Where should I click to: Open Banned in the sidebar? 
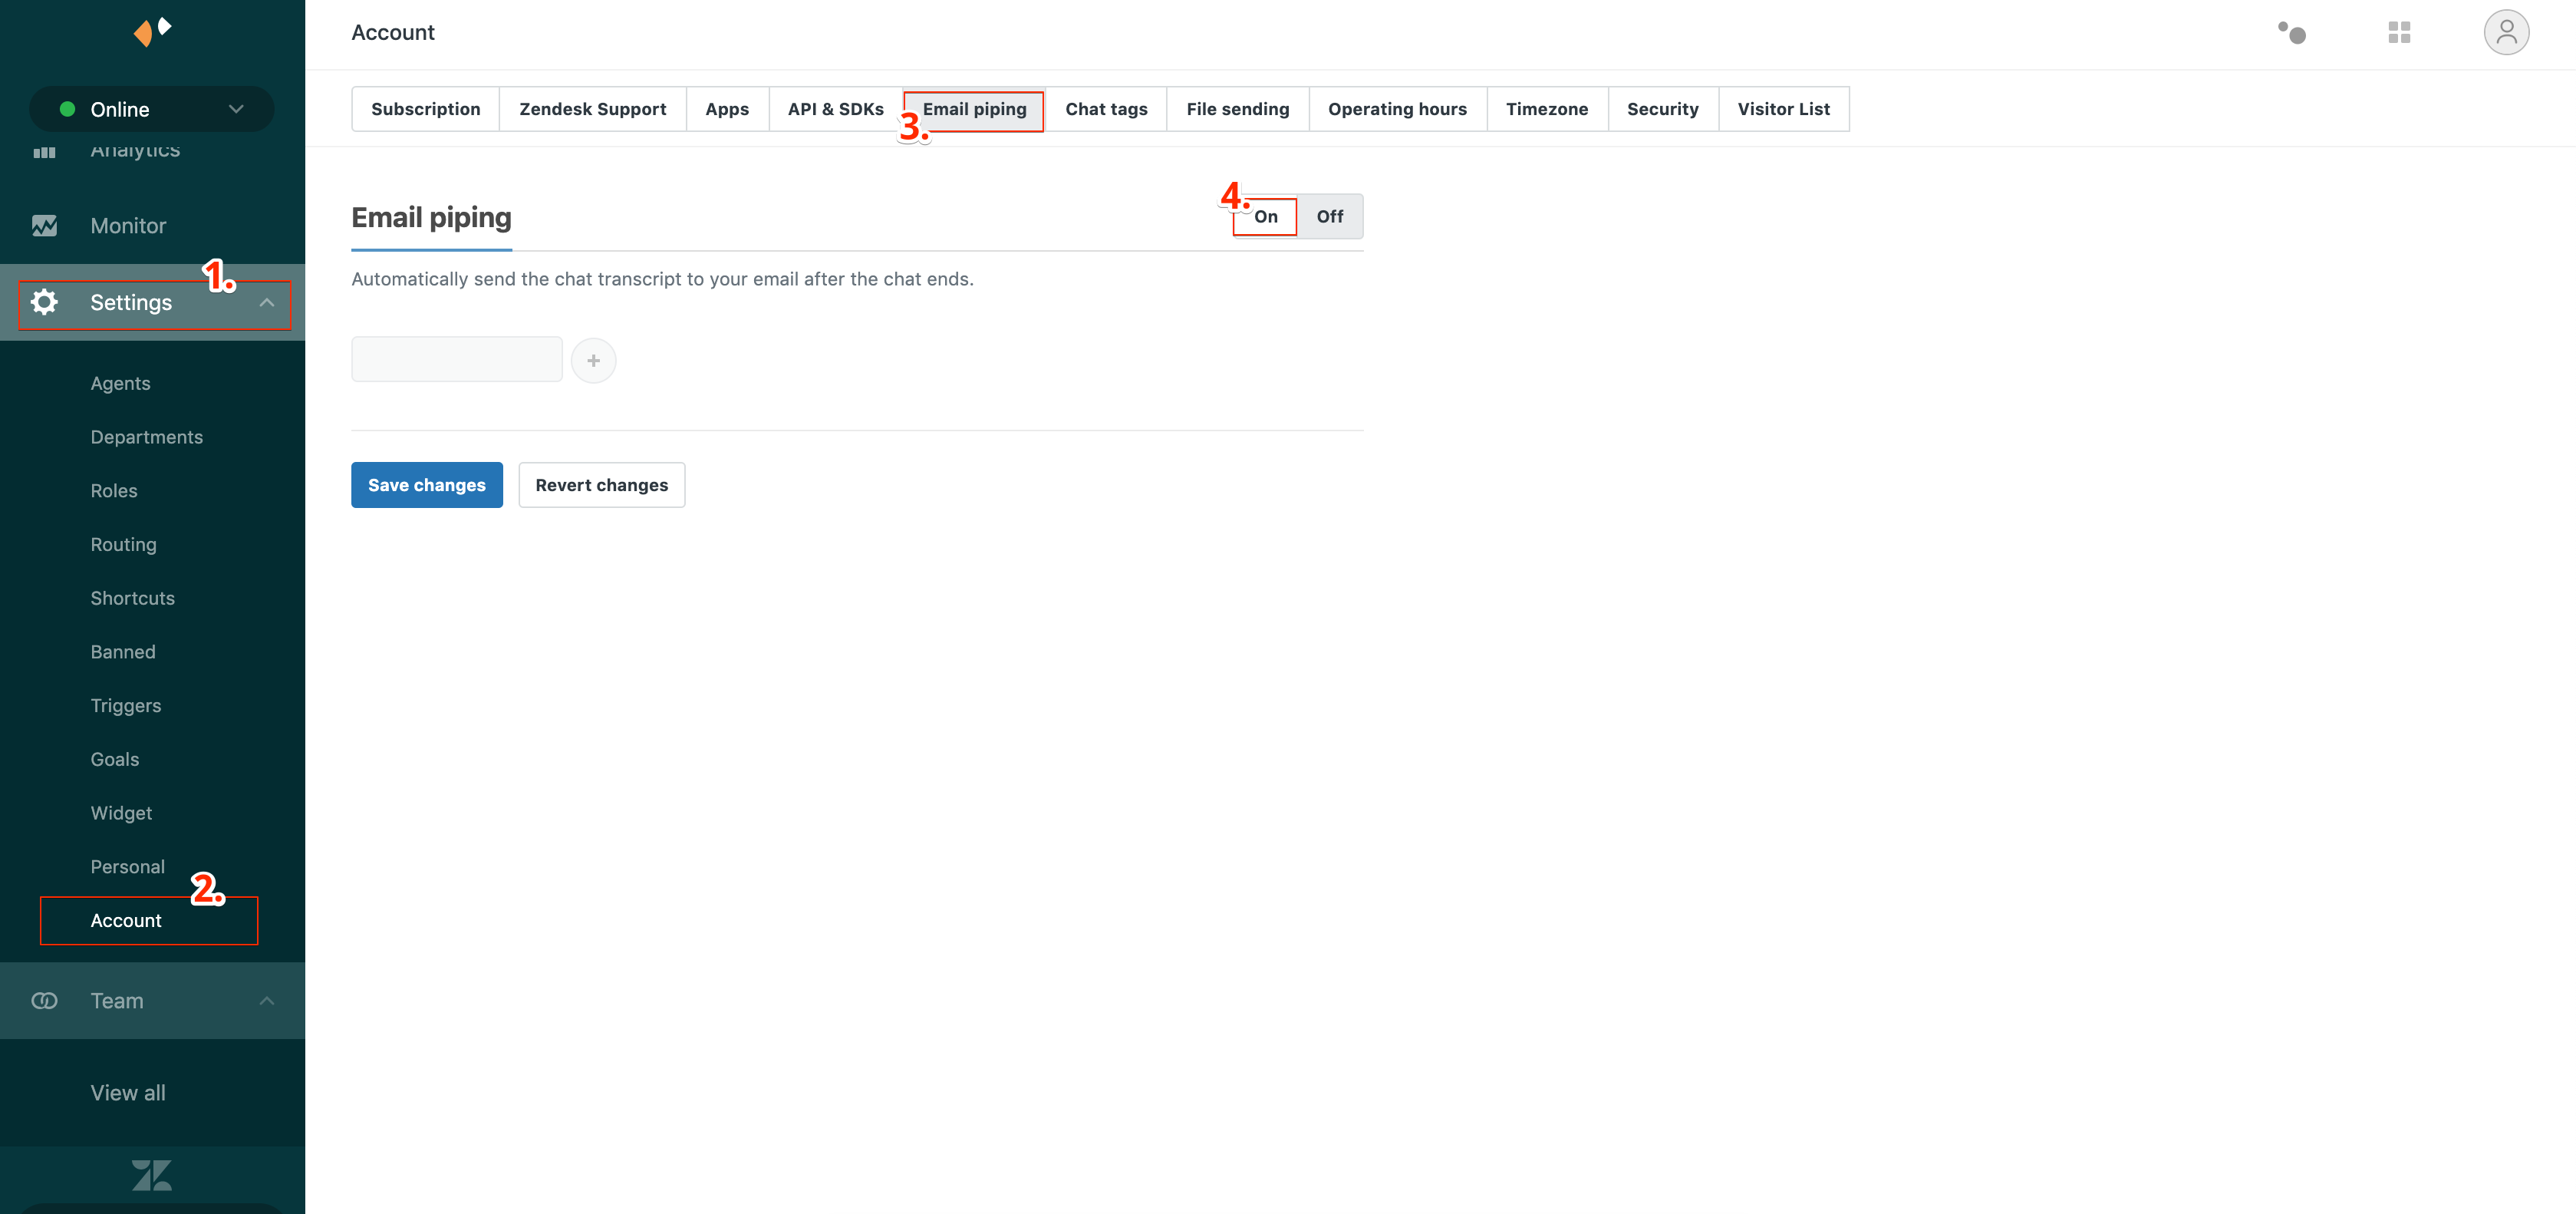pyautogui.click(x=123, y=652)
